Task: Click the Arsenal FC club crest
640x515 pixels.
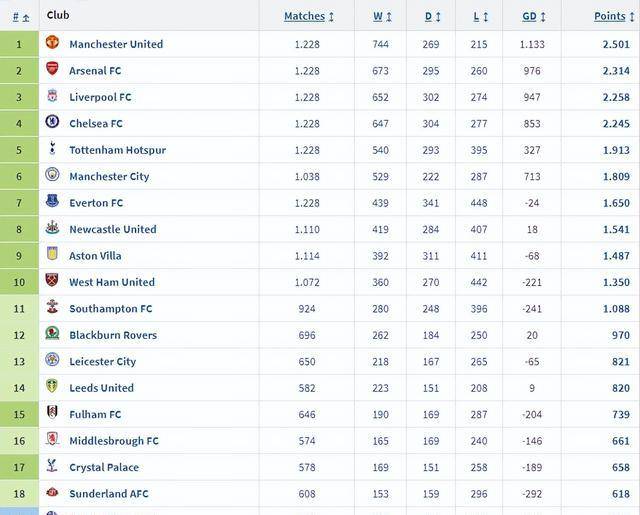Action: [x=52, y=69]
